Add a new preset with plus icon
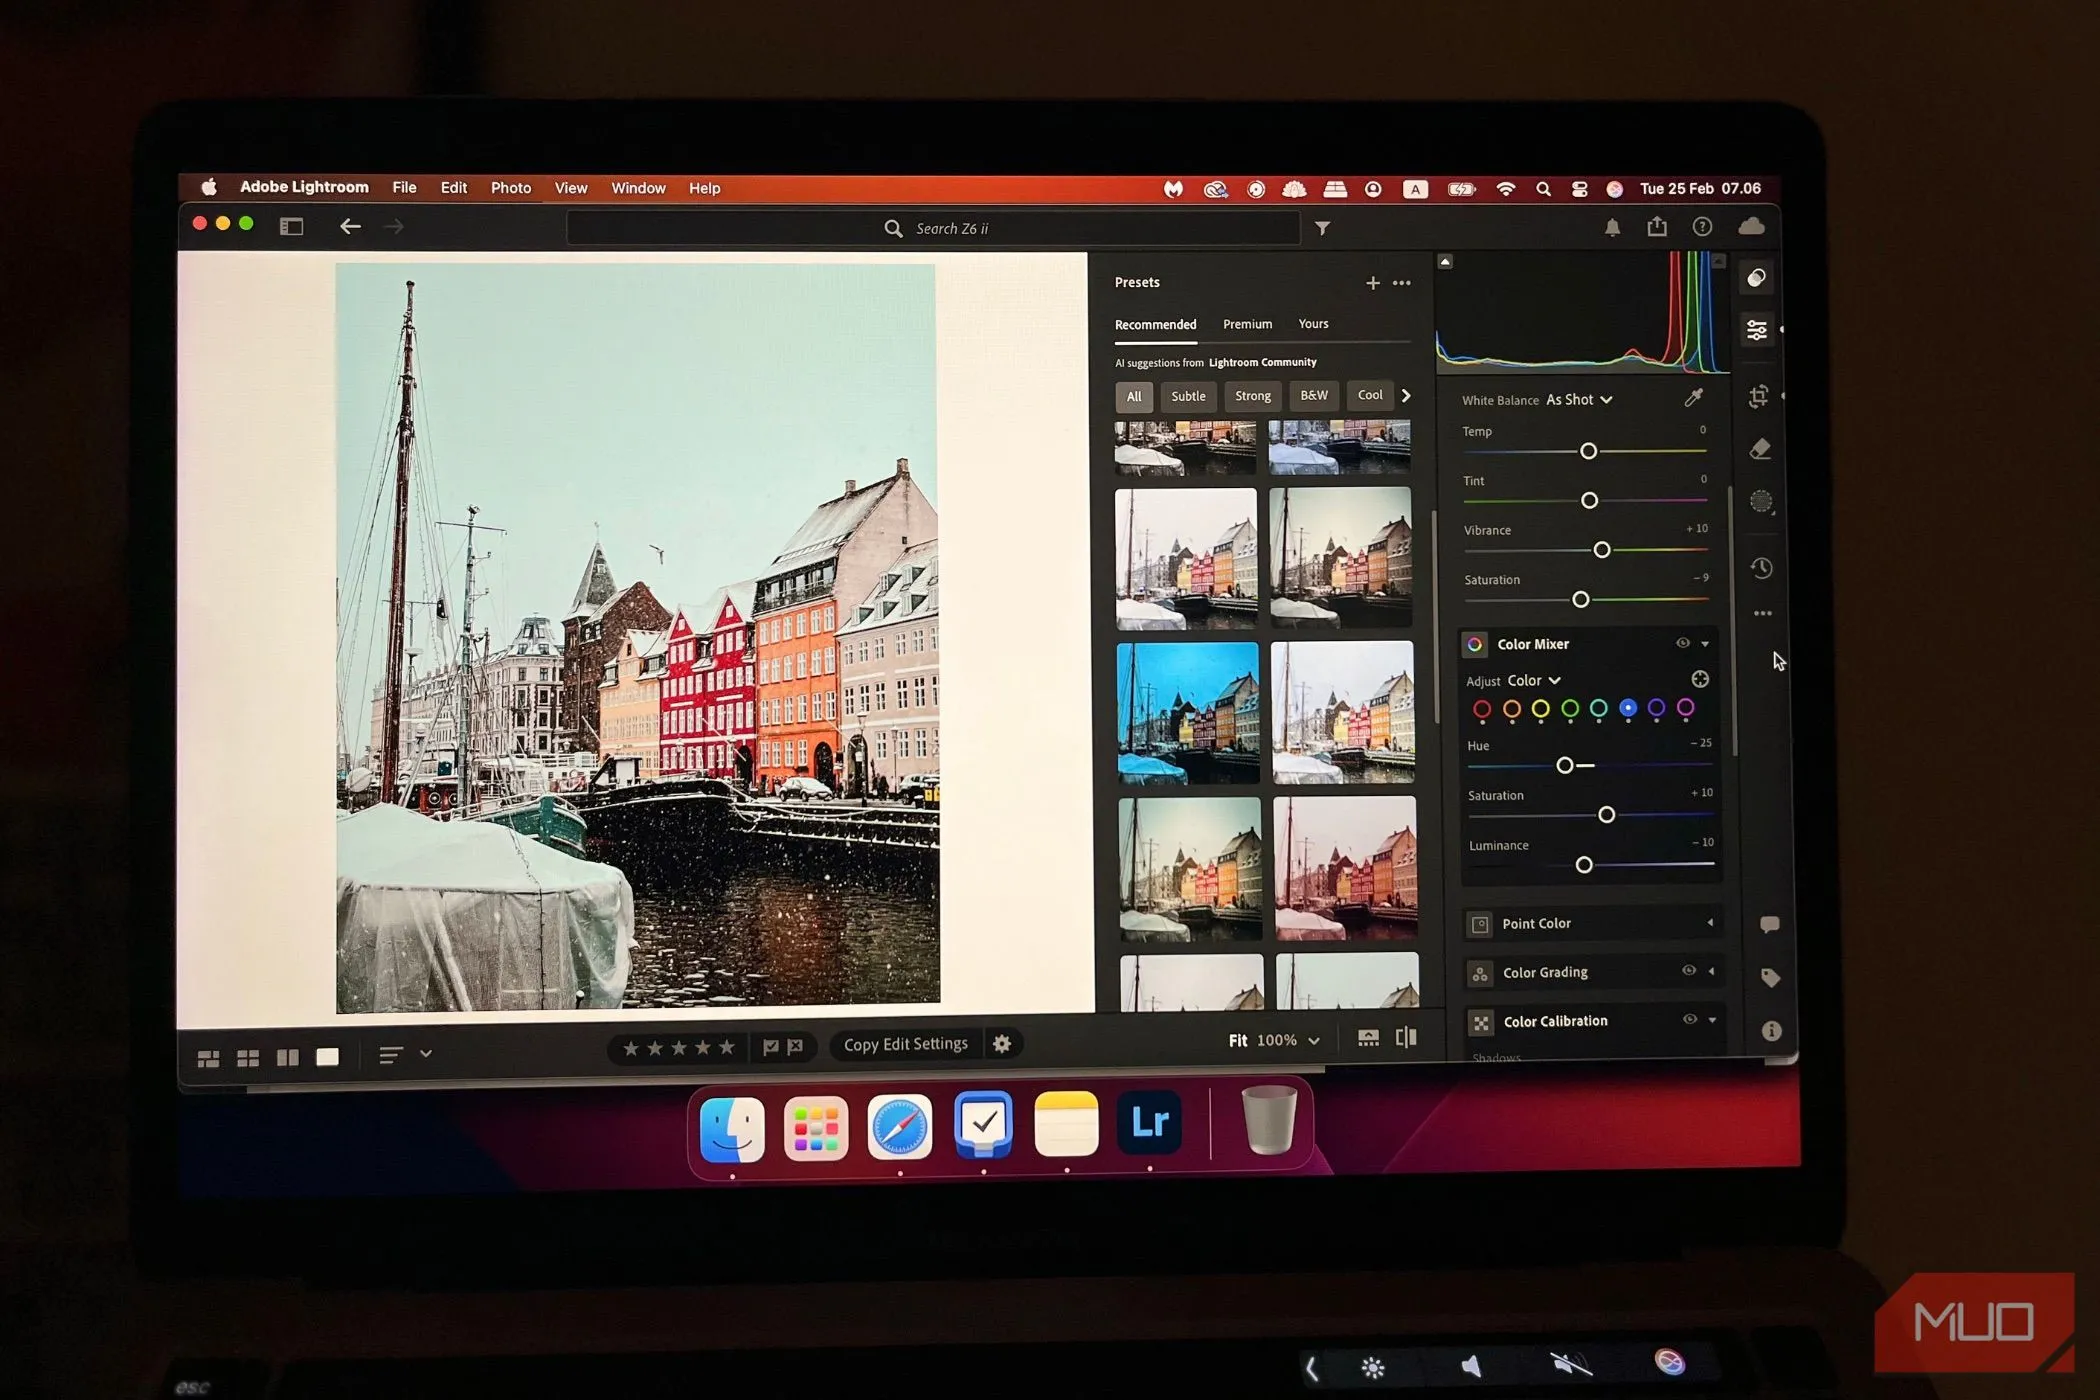Viewport: 2100px width, 1400px height. click(1372, 283)
